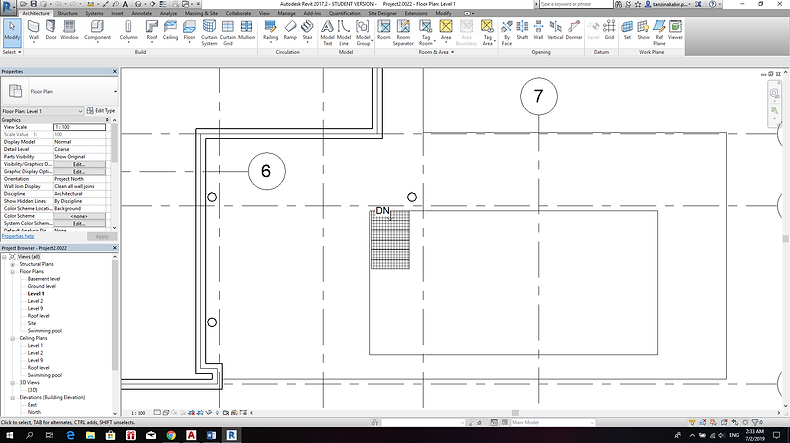Viewport: 790px width, 443px height.
Task: Click Edit for Graphic Display Options
Action: (x=79, y=172)
